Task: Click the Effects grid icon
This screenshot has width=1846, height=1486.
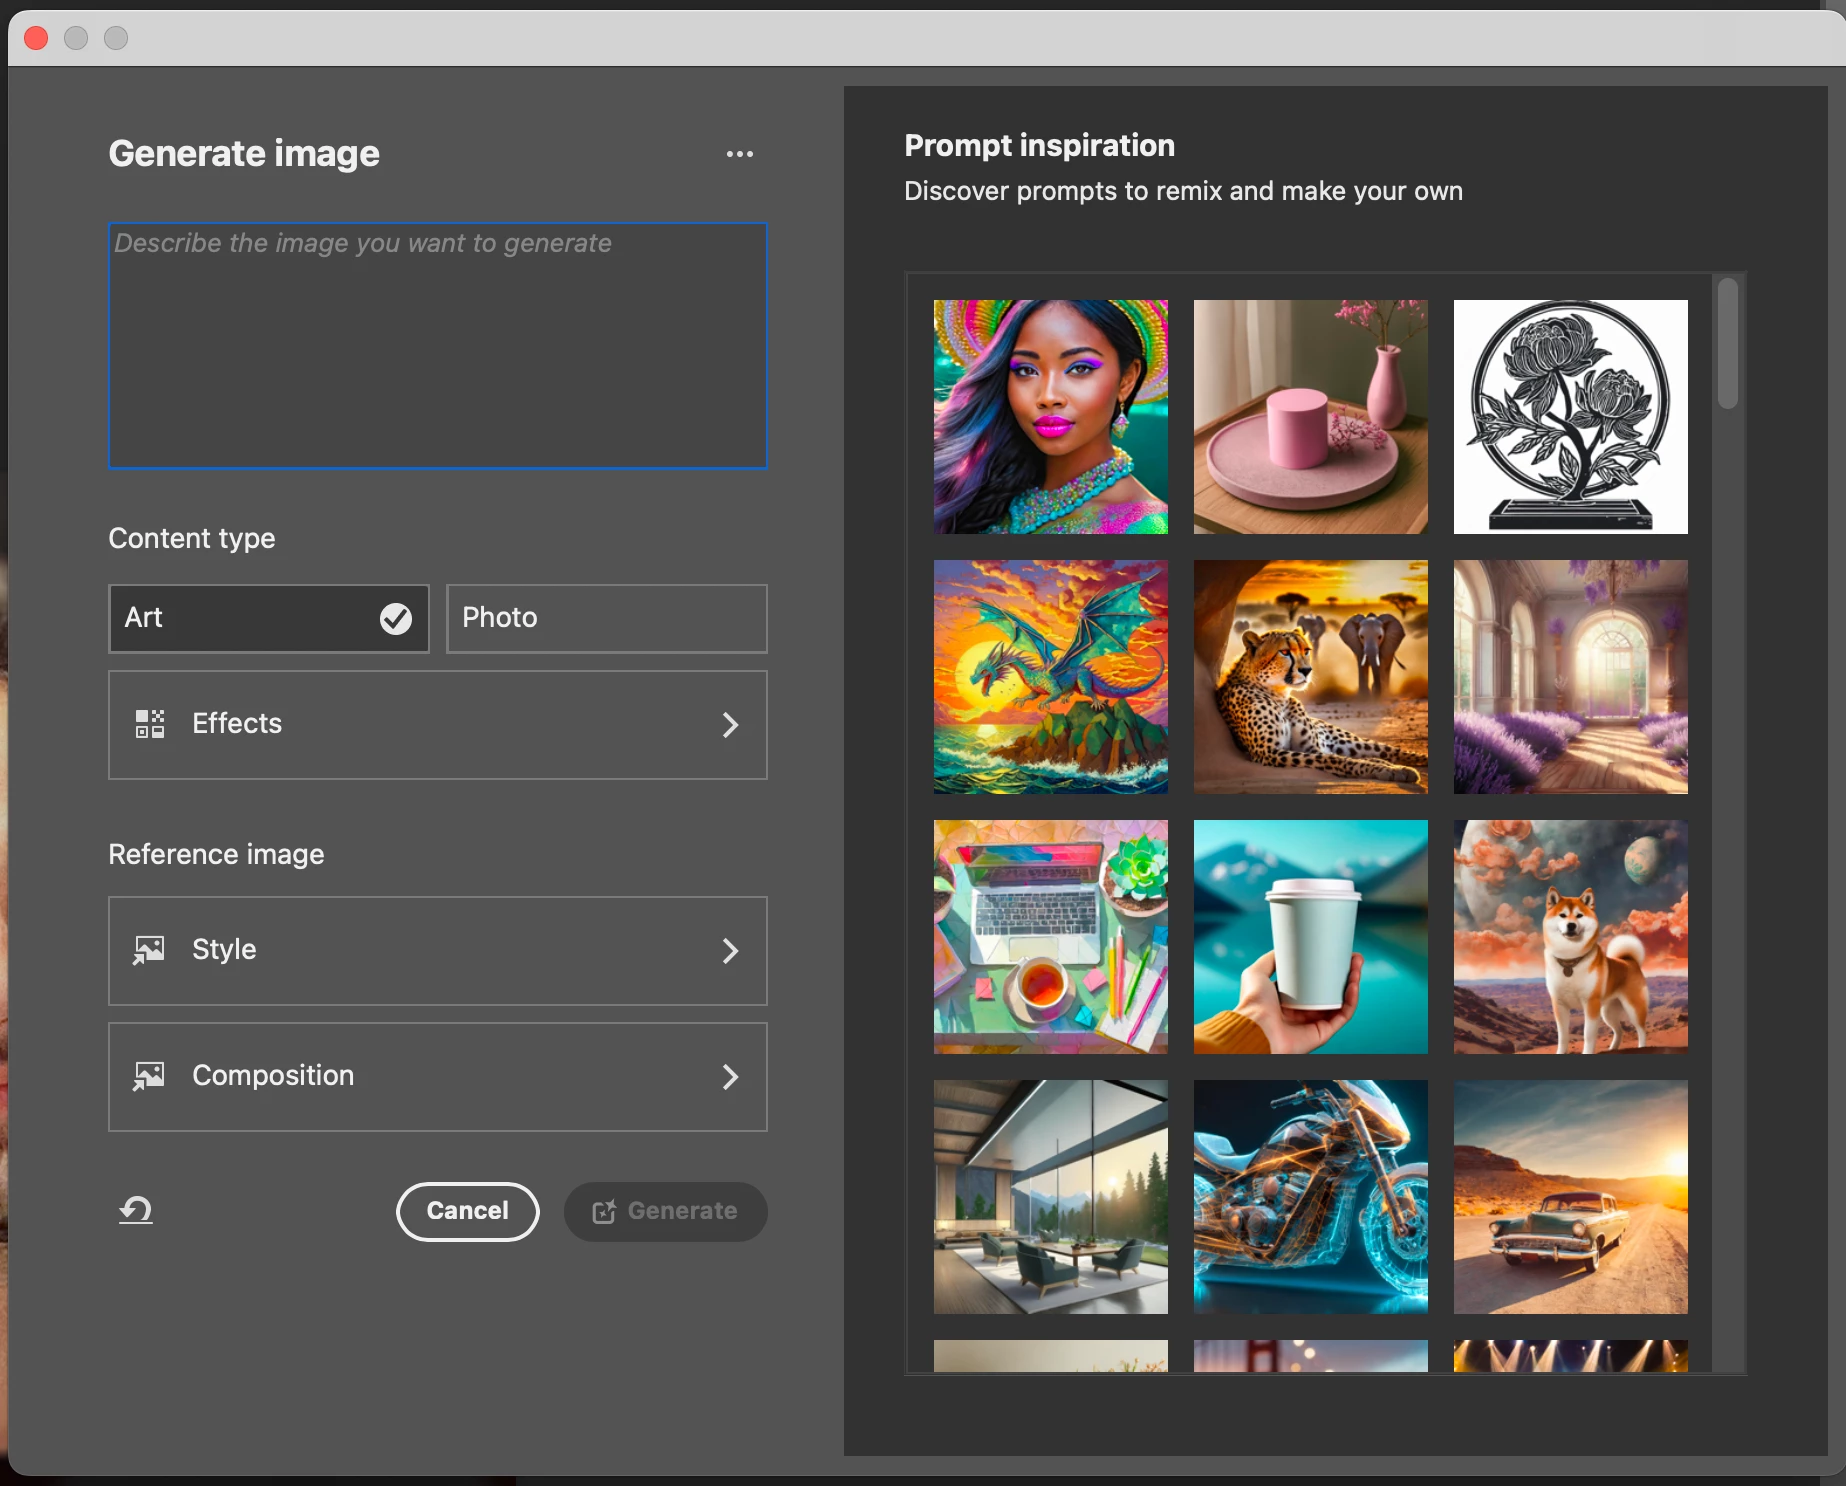Action: (x=150, y=724)
